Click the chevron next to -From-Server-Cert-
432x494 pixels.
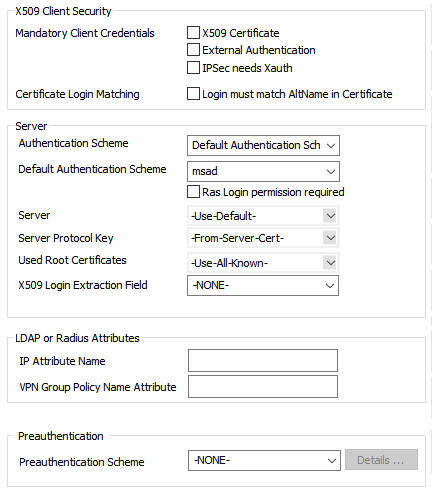pos(330,238)
